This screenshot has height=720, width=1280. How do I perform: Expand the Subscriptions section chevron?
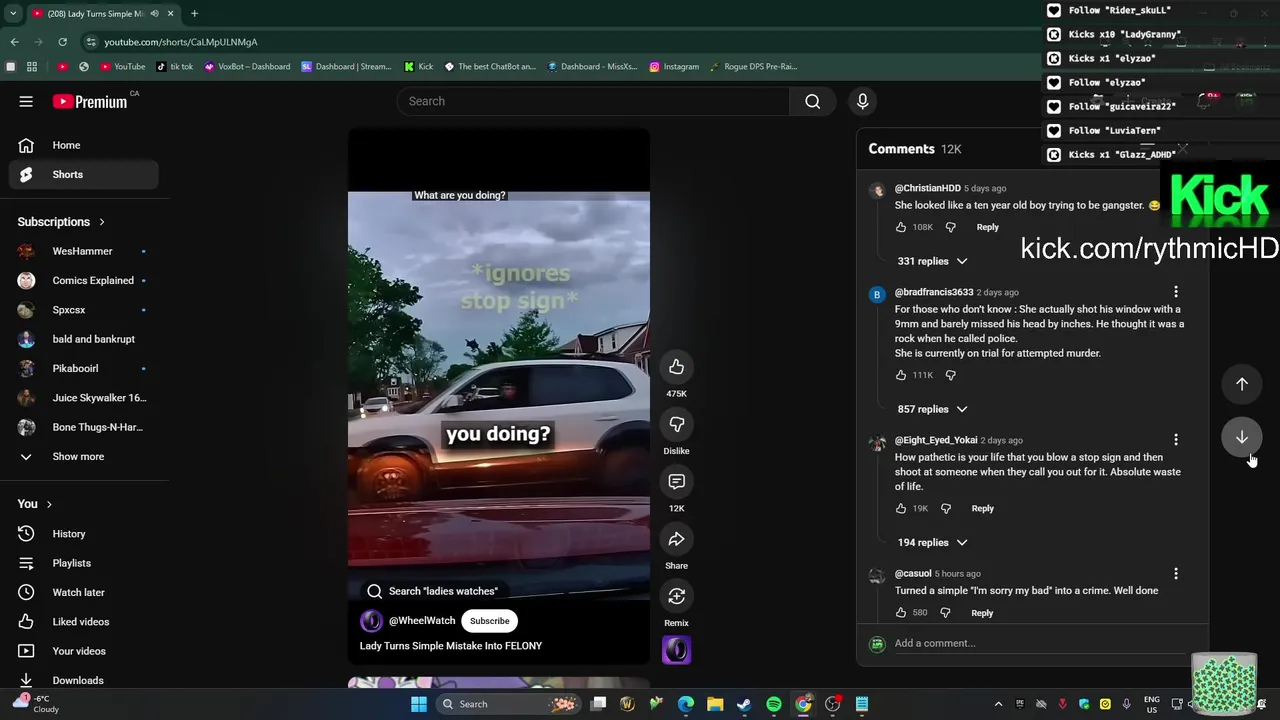(x=101, y=222)
